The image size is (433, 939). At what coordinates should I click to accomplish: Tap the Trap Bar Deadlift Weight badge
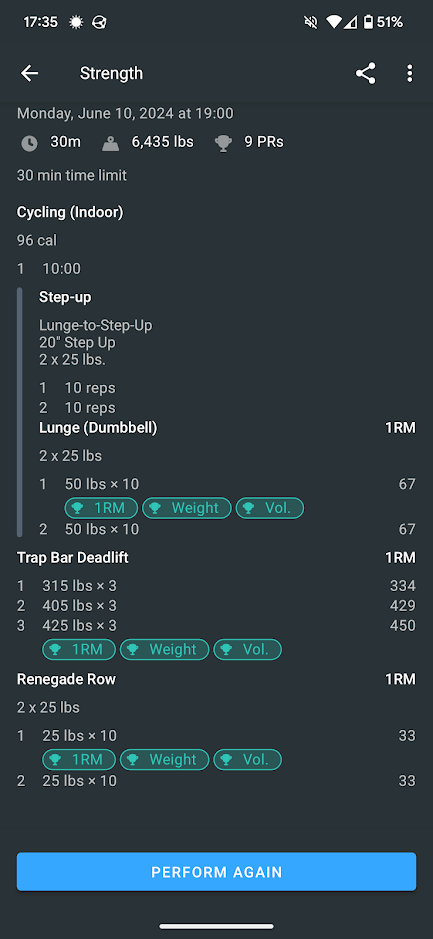click(x=165, y=649)
